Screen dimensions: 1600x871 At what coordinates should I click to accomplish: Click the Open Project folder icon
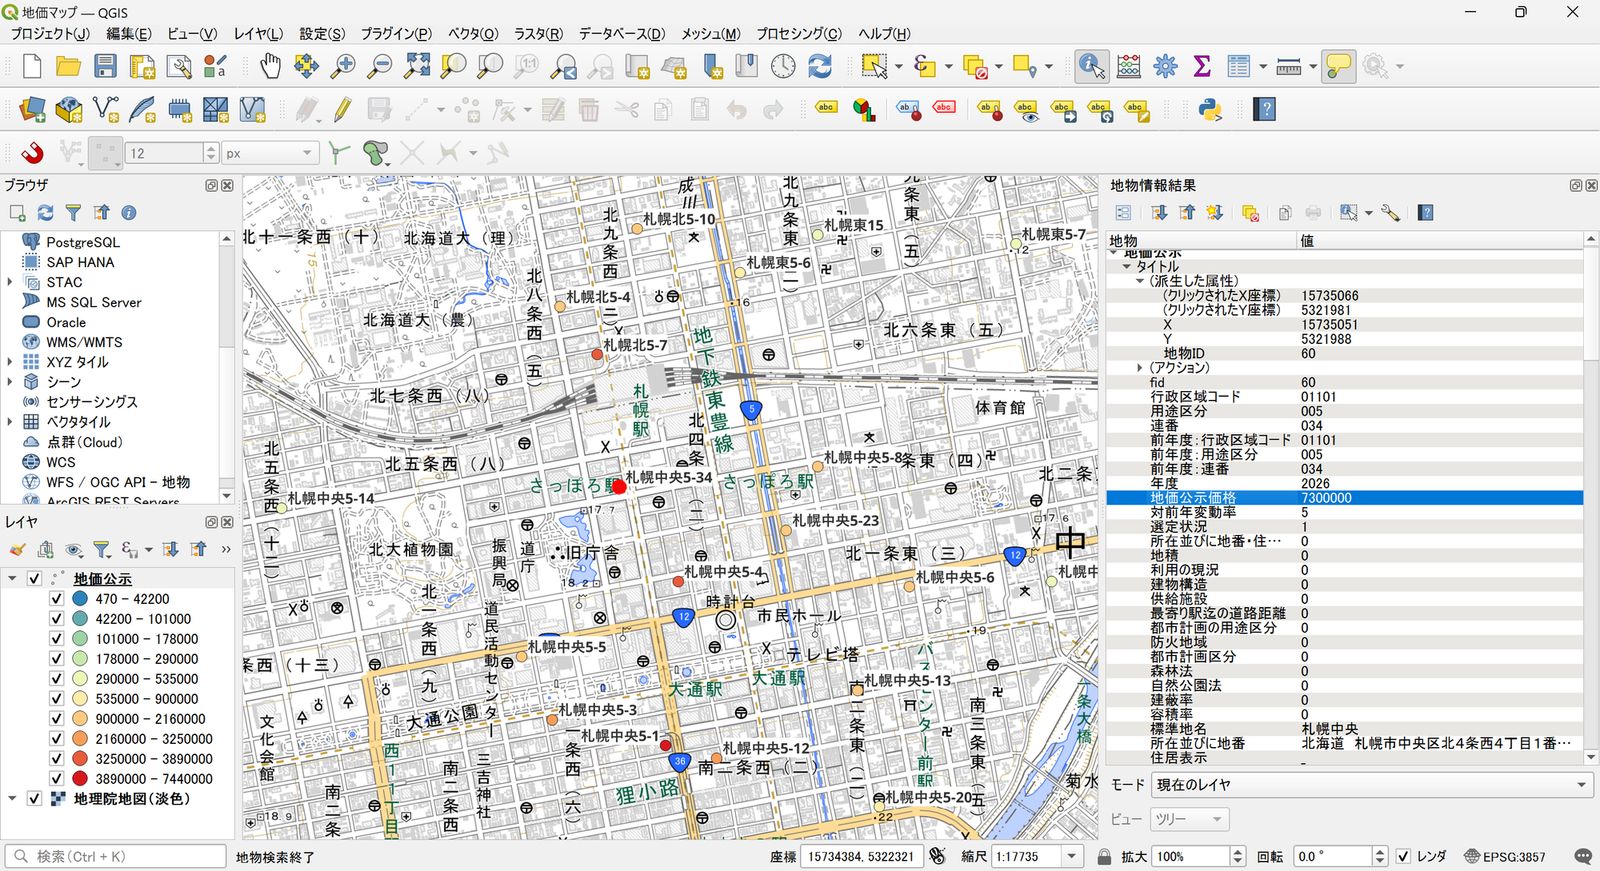[x=68, y=66]
